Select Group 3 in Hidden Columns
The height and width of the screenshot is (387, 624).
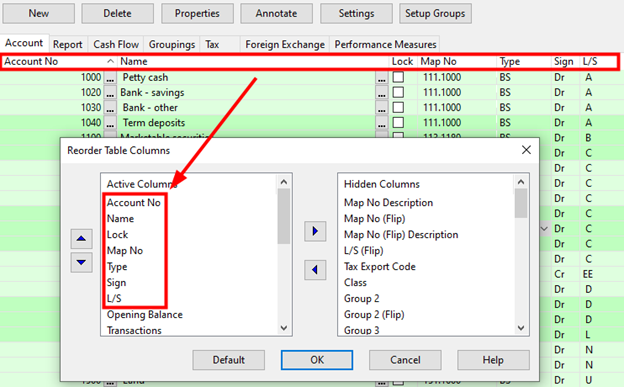click(362, 330)
